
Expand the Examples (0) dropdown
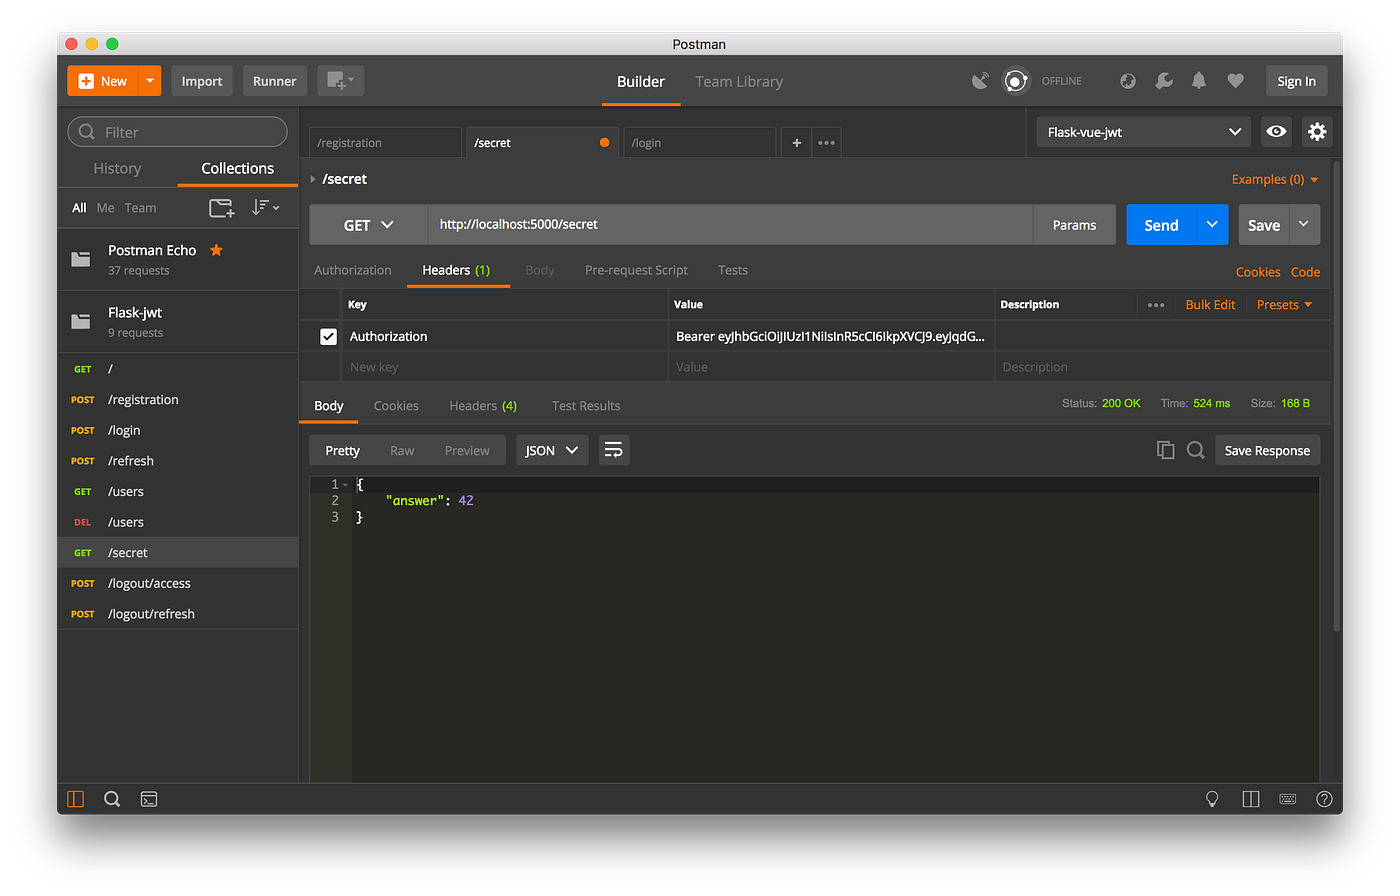(x=1275, y=180)
